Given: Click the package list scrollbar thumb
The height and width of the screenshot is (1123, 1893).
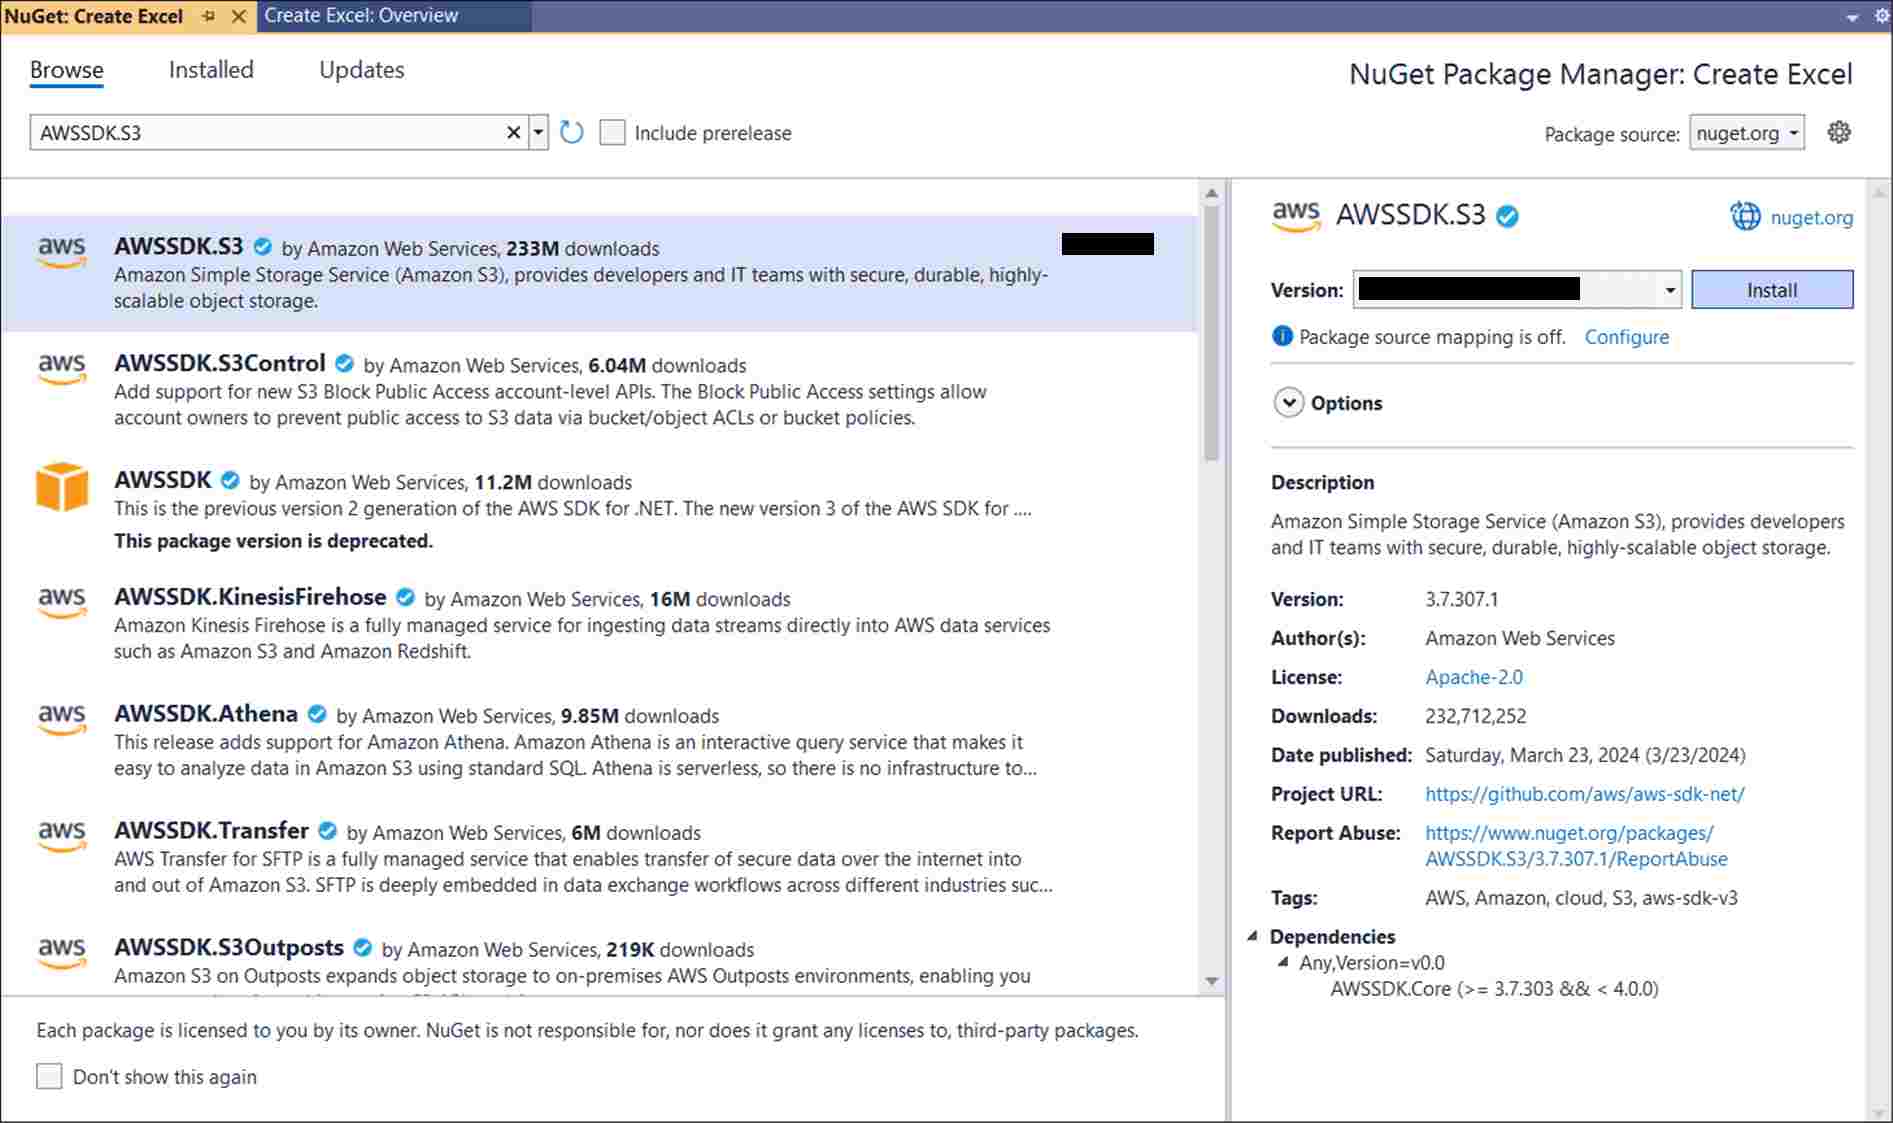Looking at the screenshot, I should click(x=1211, y=330).
